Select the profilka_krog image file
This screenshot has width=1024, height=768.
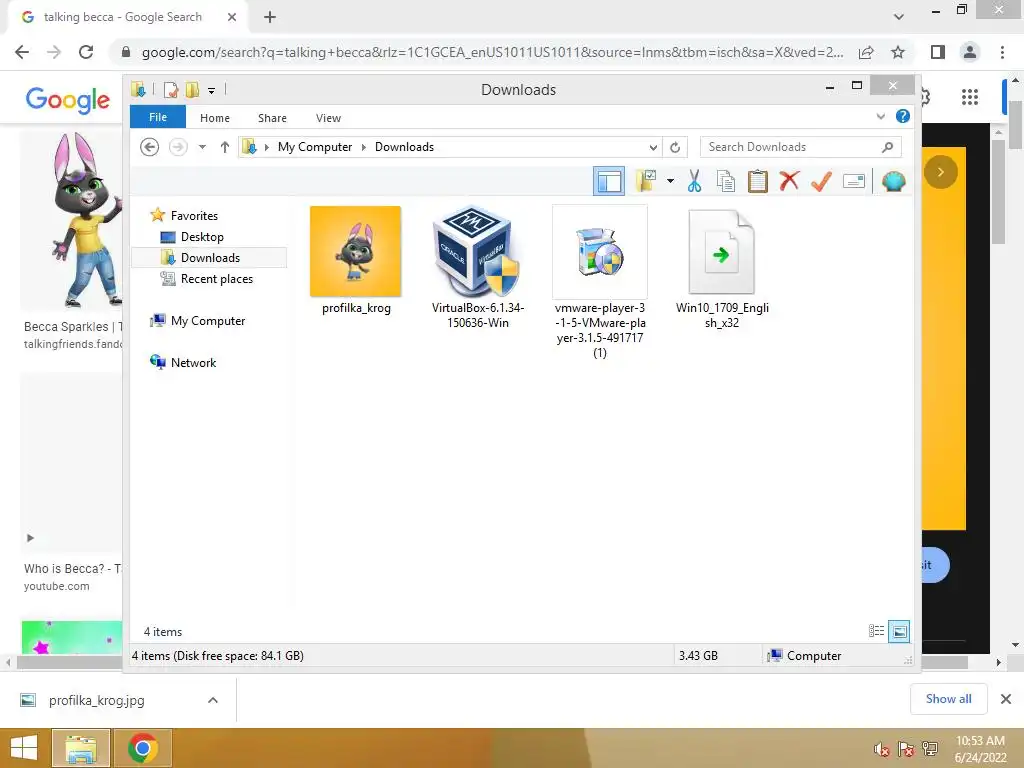point(356,261)
